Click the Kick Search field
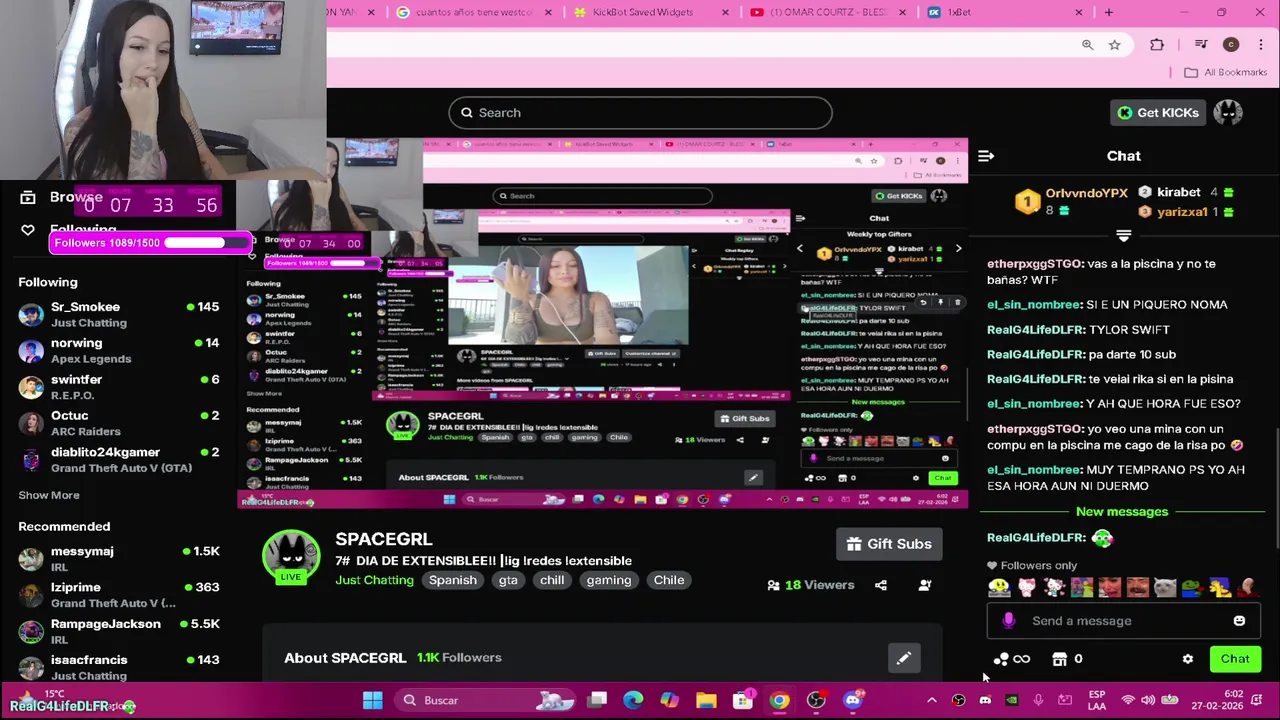 tap(640, 113)
